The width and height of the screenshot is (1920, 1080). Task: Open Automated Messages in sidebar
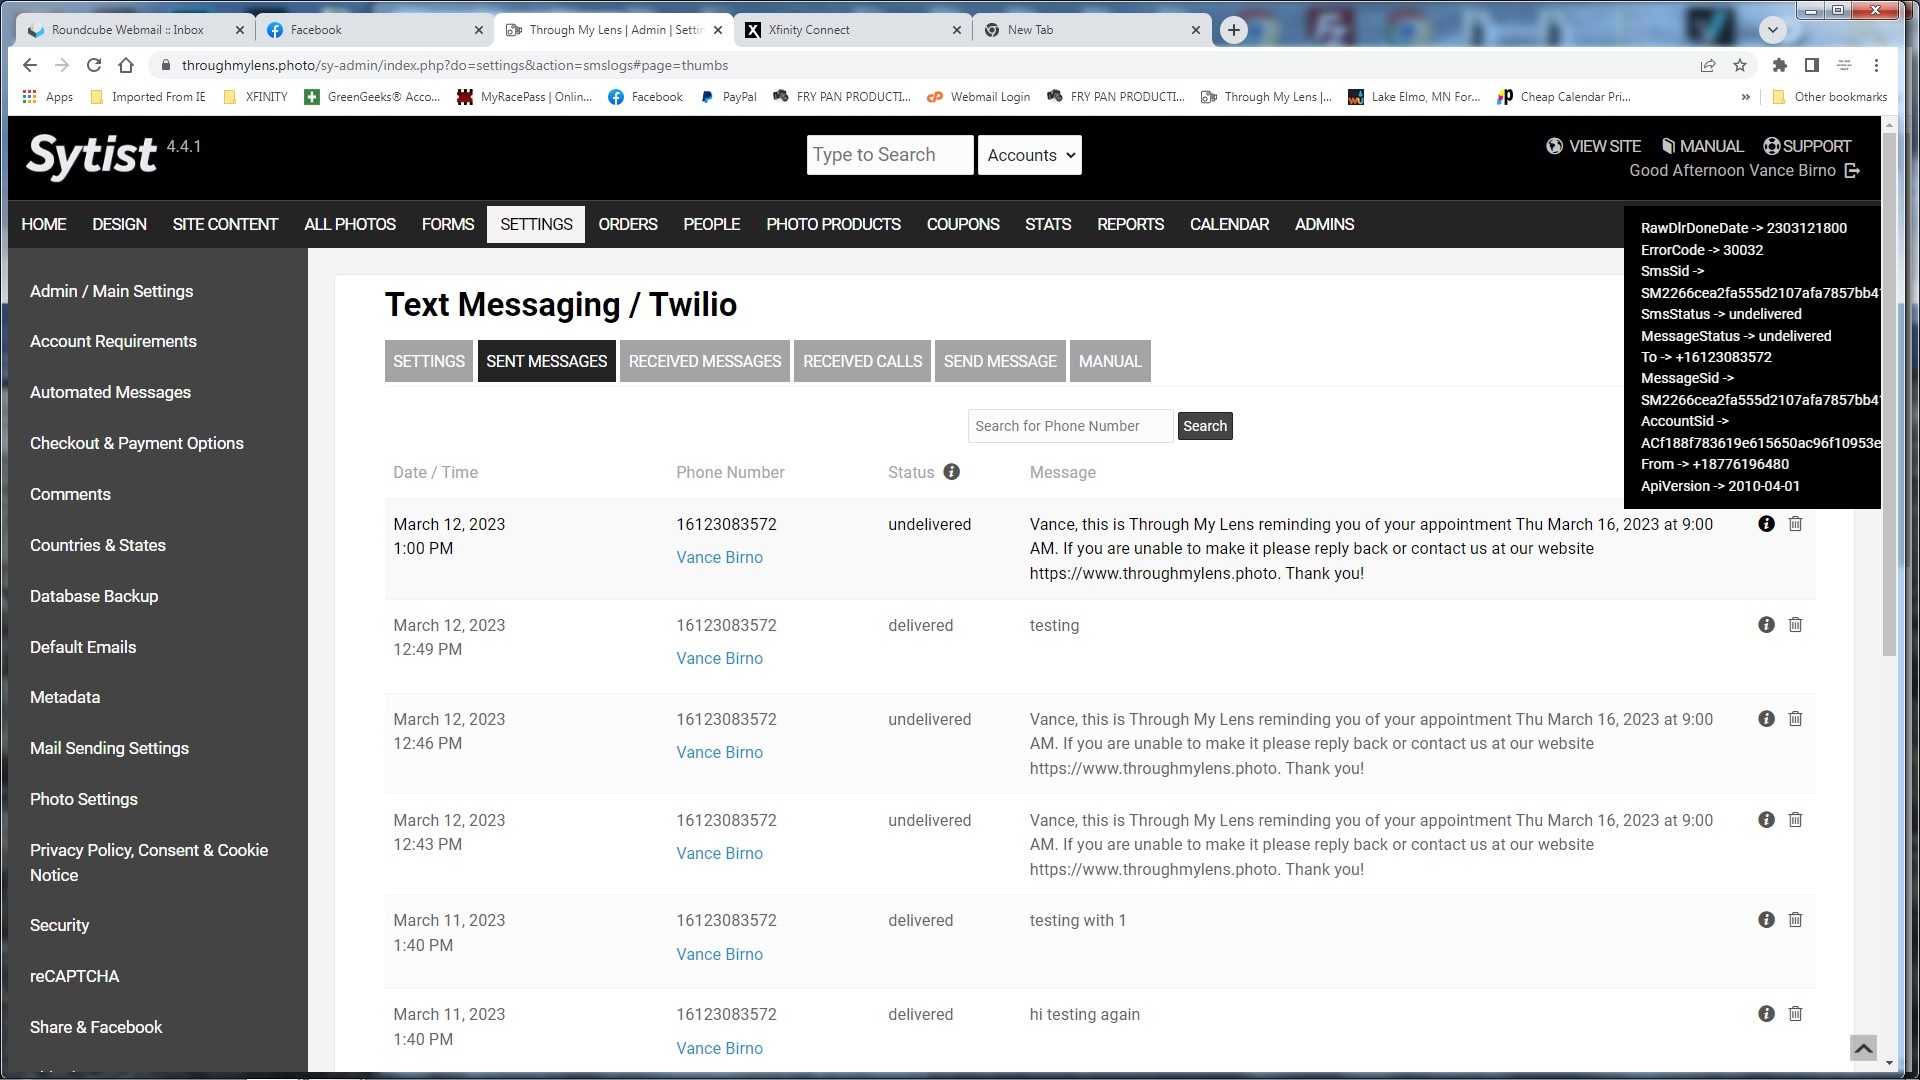[110, 392]
